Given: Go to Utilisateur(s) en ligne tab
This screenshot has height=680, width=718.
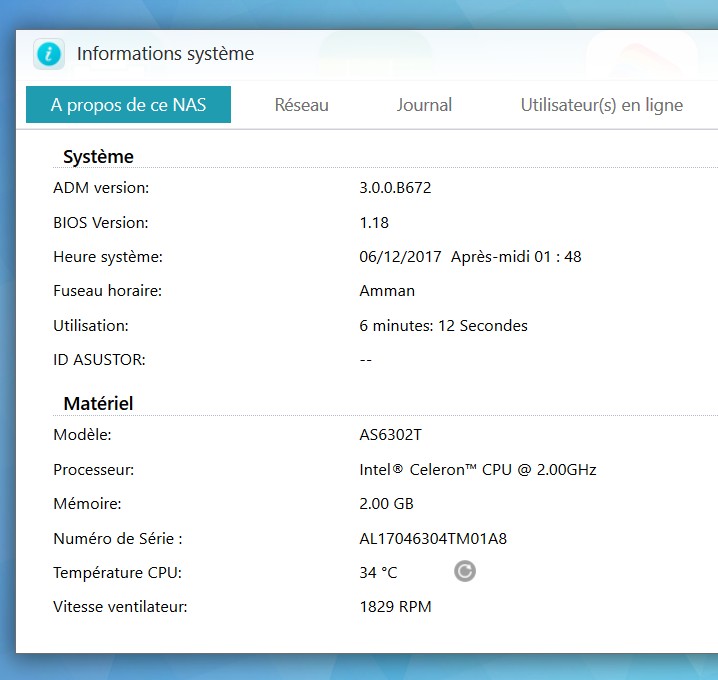Looking at the screenshot, I should tap(601, 105).
